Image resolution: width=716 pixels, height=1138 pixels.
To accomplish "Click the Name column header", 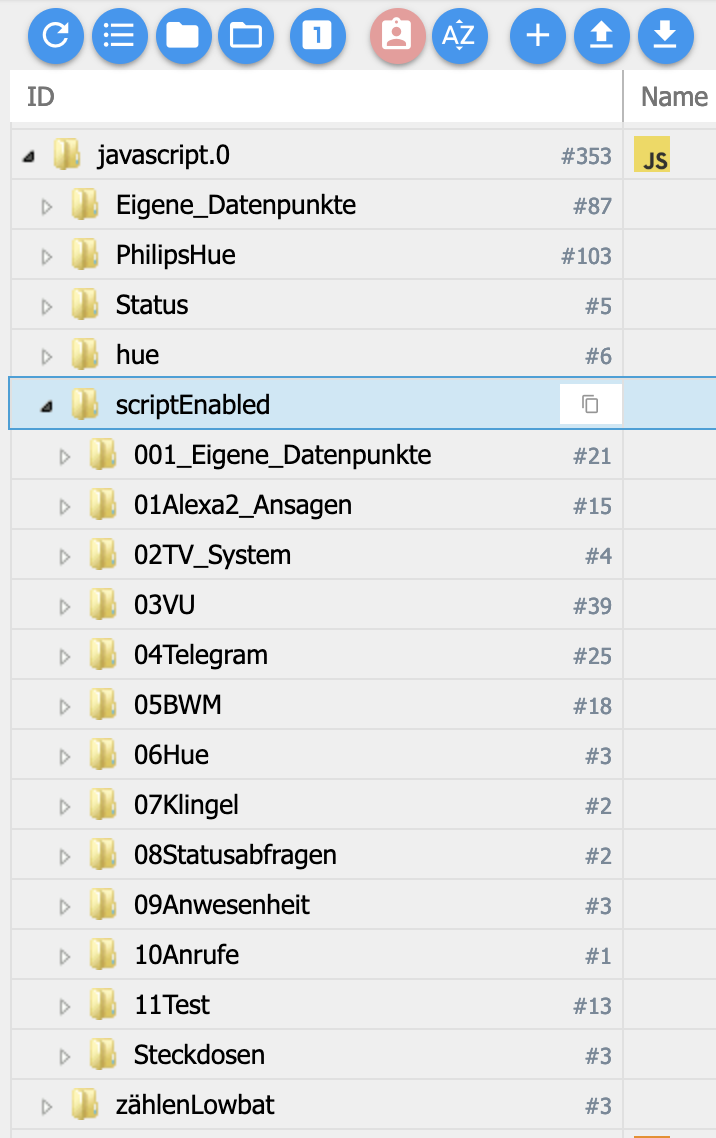I will click(674, 97).
